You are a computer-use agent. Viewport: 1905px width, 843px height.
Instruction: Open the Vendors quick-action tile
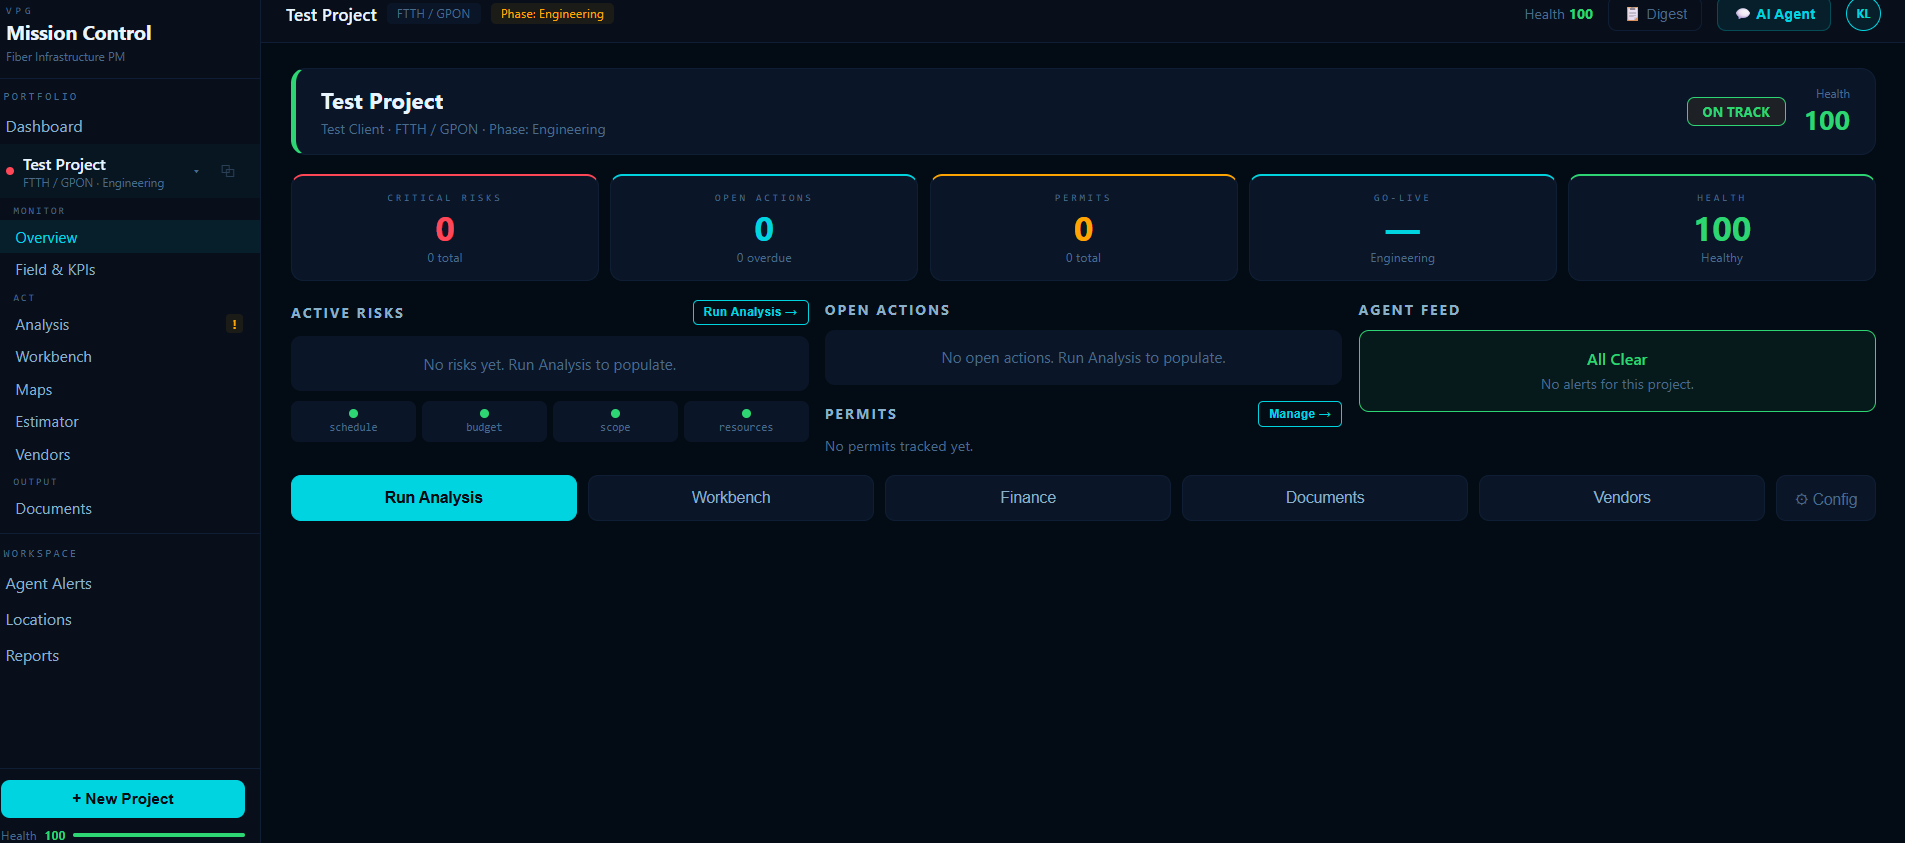(1622, 498)
